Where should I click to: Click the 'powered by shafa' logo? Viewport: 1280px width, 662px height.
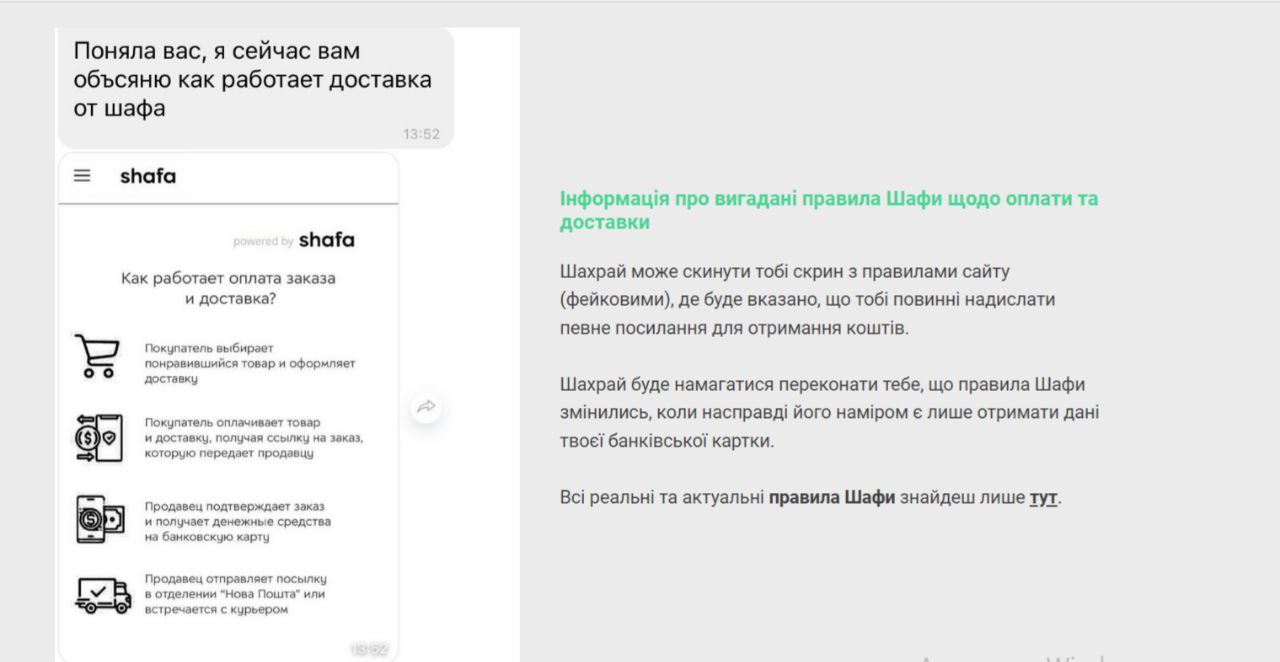294,240
